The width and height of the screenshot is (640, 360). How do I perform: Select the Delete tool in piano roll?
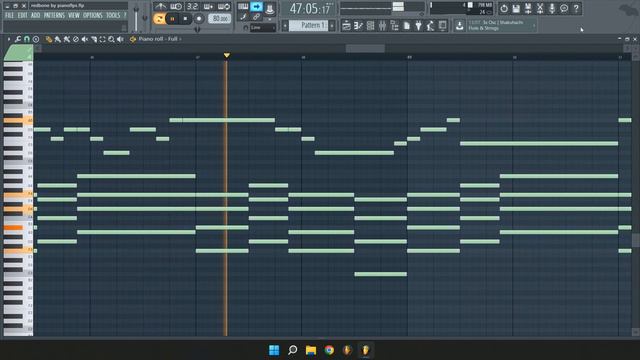76,39
